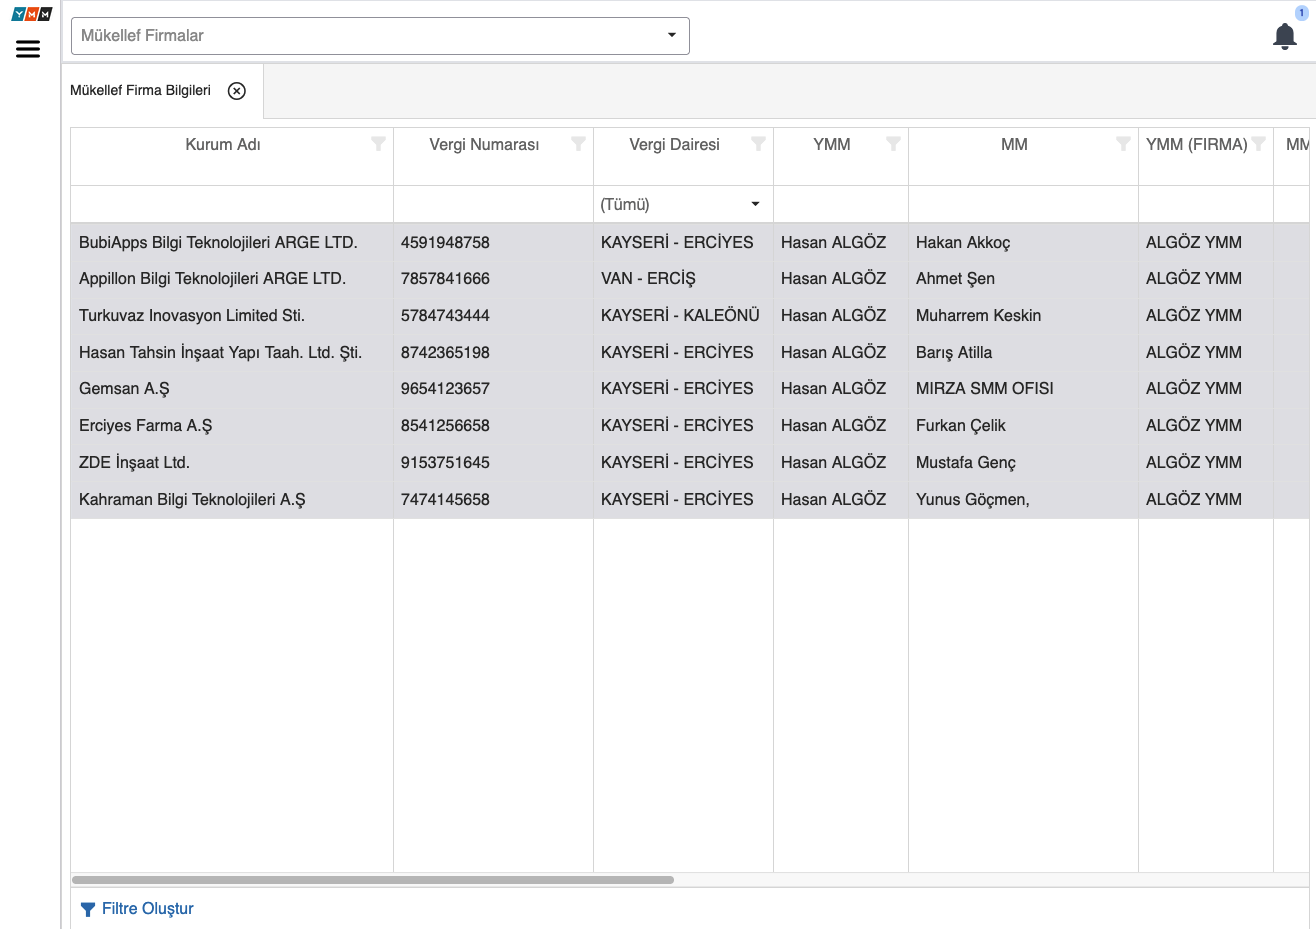This screenshot has height=929, width=1316.
Task: Open filter icon on Vergi Numarası column
Action: point(578,144)
